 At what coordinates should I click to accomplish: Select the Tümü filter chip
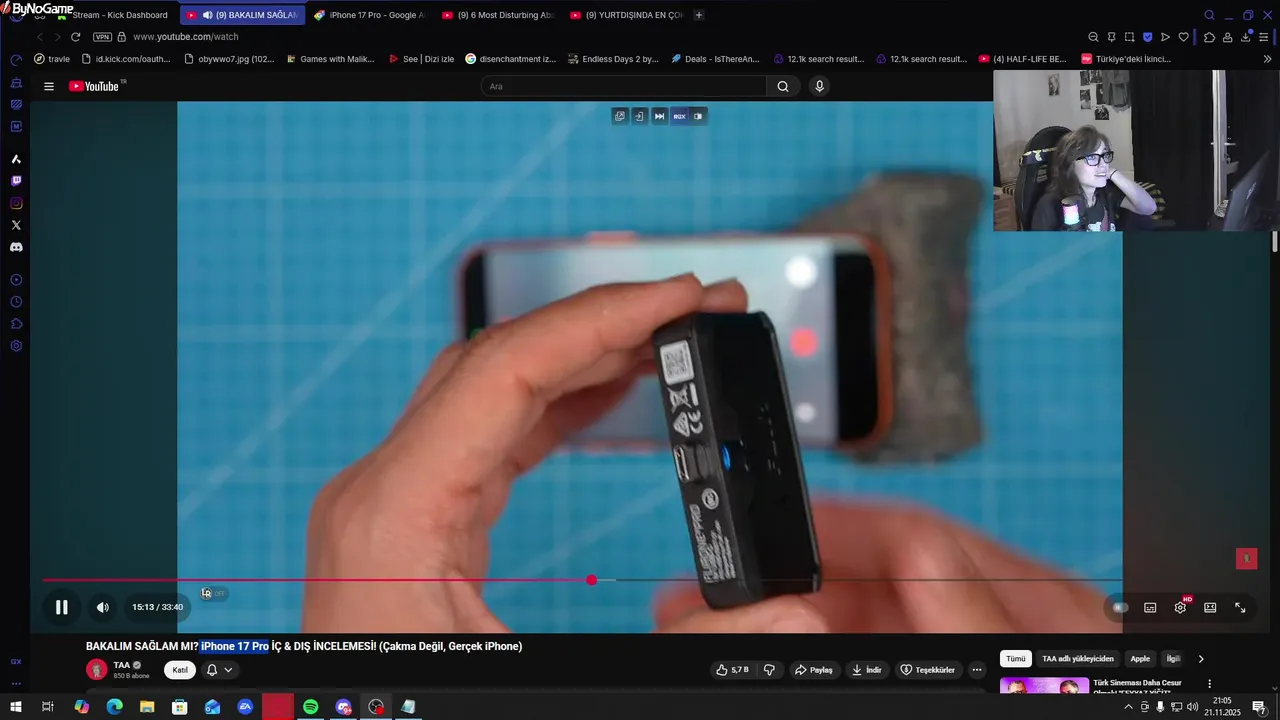[x=1015, y=659]
